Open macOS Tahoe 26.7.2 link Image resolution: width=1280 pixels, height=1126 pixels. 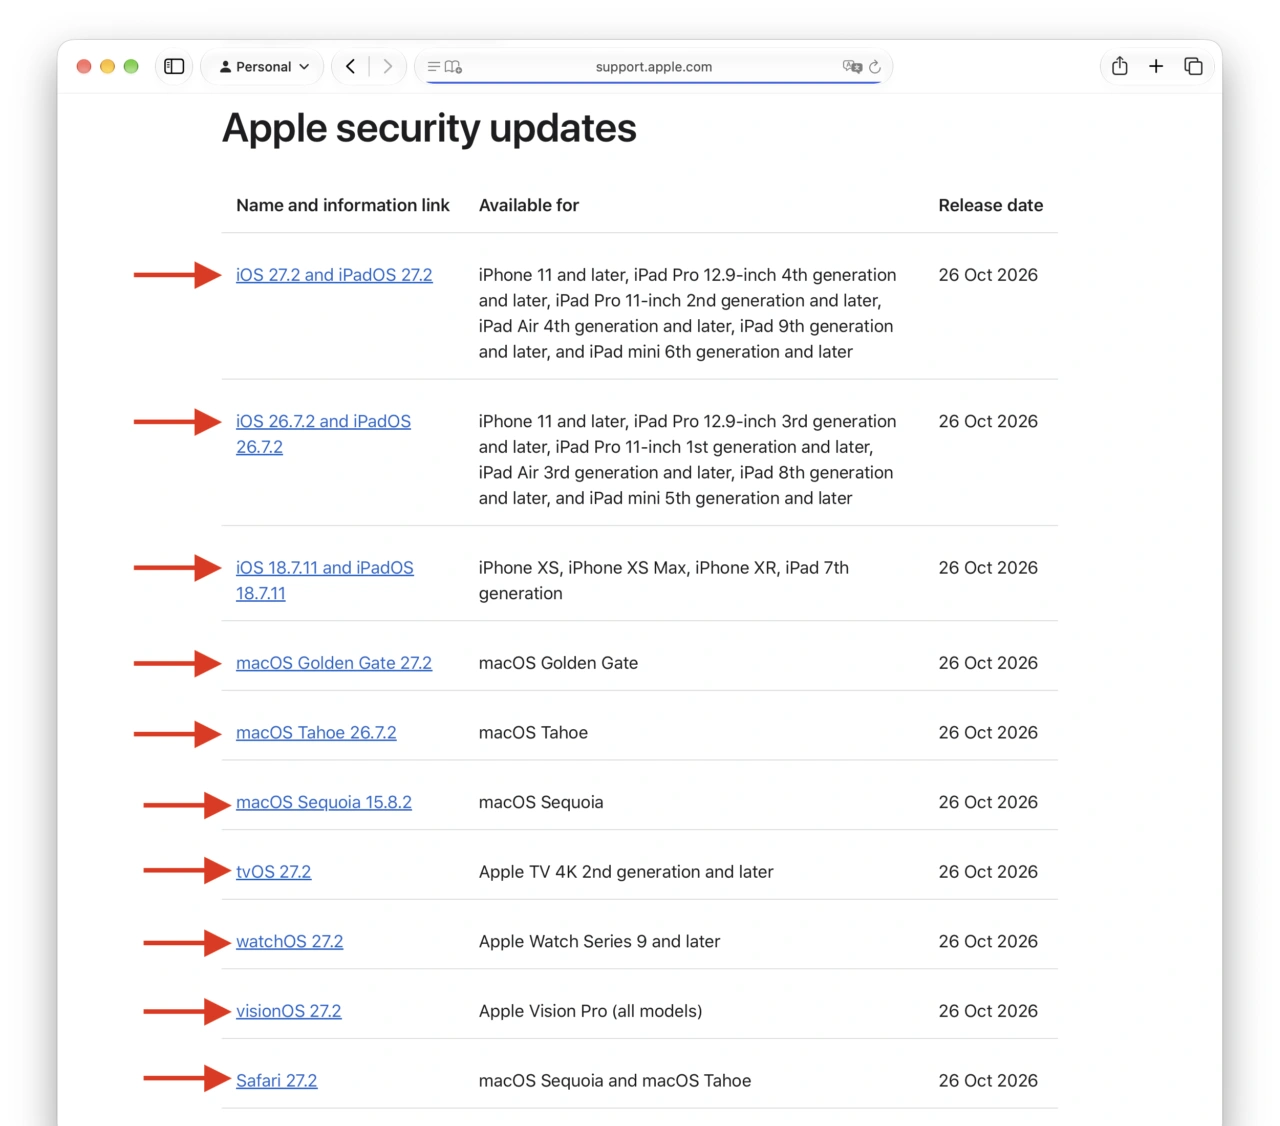coord(316,733)
